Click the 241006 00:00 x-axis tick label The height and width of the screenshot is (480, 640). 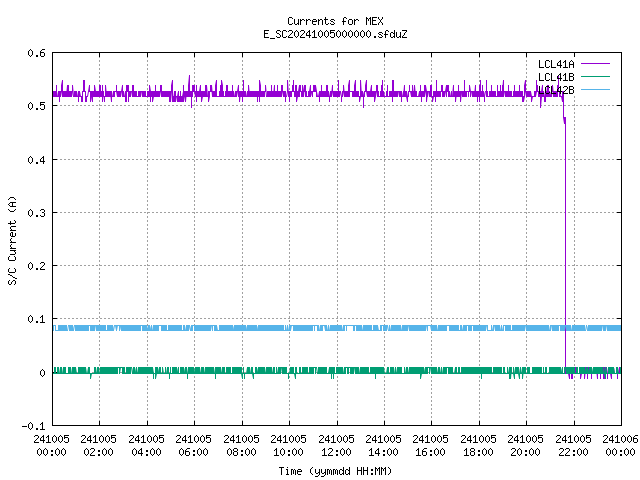[620, 446]
